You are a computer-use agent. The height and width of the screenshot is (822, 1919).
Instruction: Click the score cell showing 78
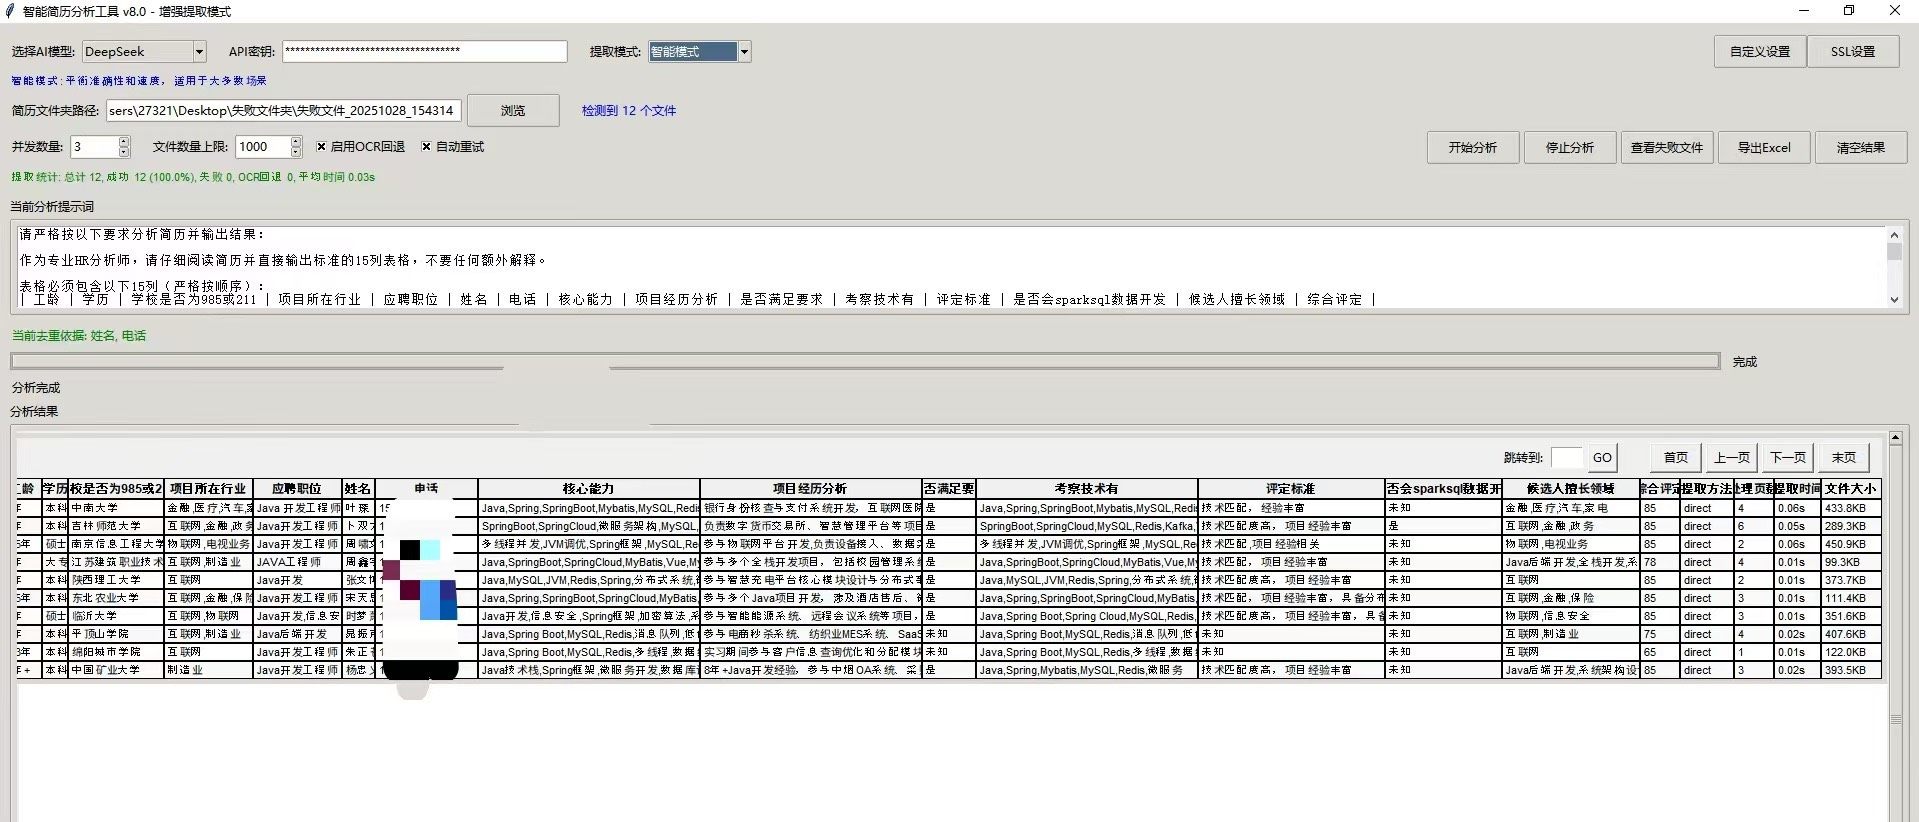point(1659,562)
